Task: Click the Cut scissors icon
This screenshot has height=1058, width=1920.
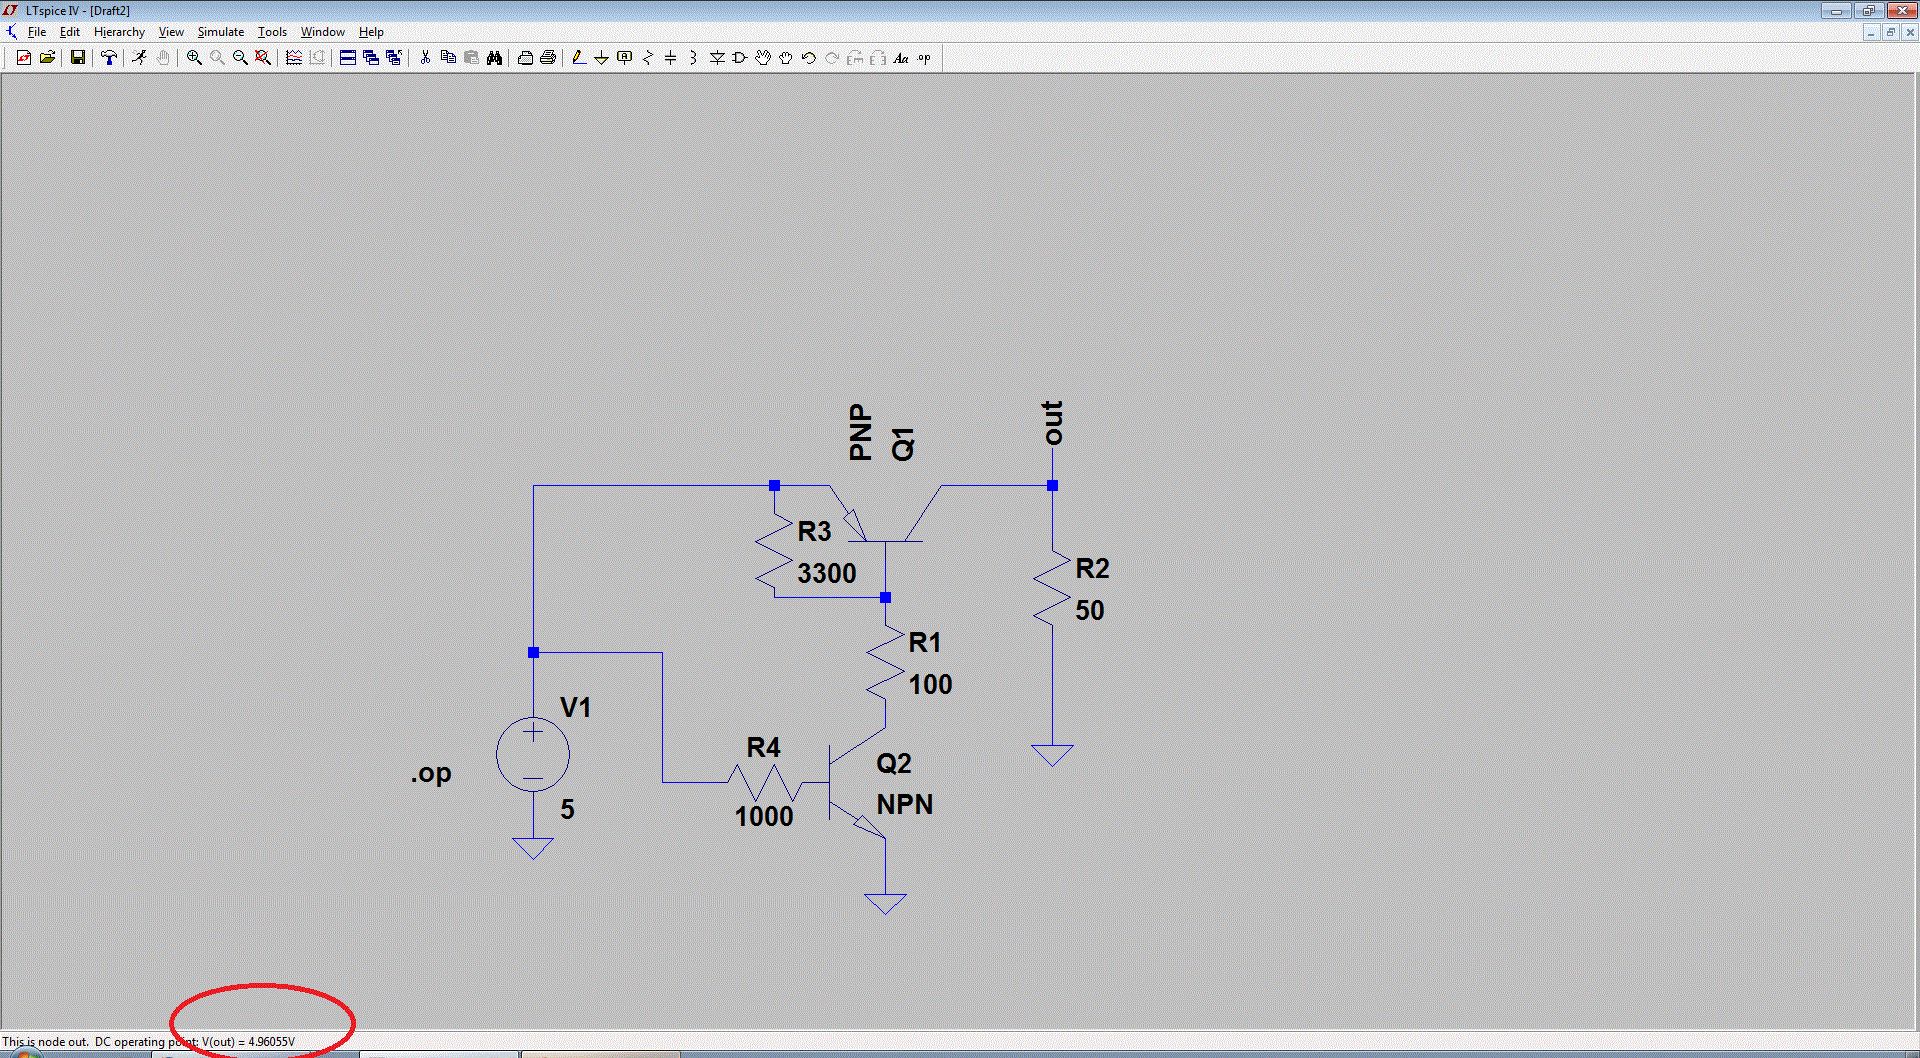Action: [425, 58]
